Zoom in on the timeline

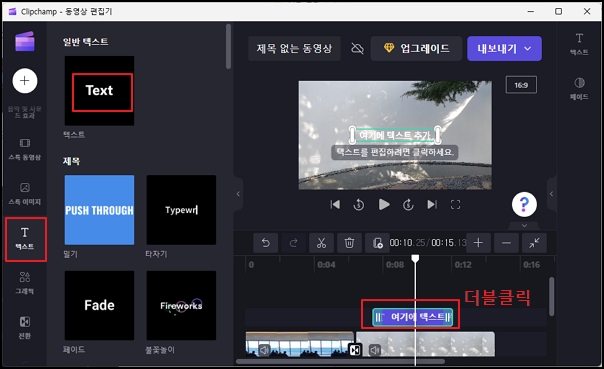[478, 243]
